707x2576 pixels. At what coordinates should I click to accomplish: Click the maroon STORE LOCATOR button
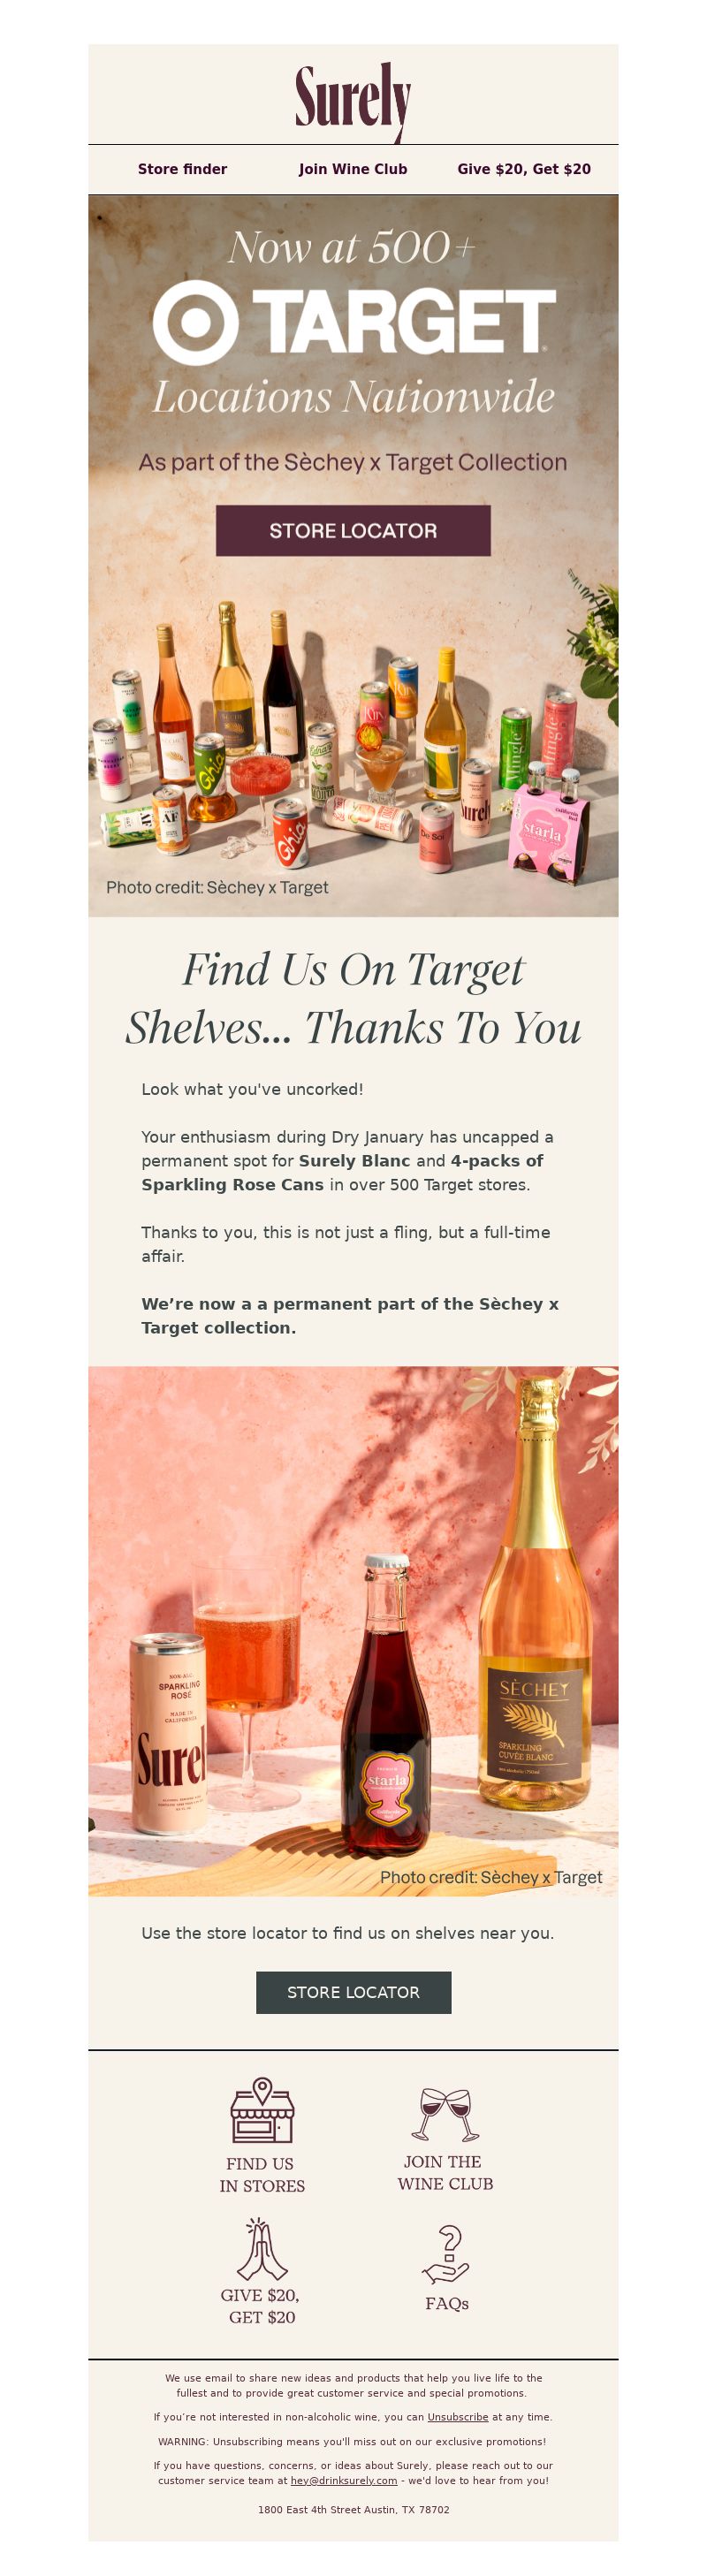[353, 531]
